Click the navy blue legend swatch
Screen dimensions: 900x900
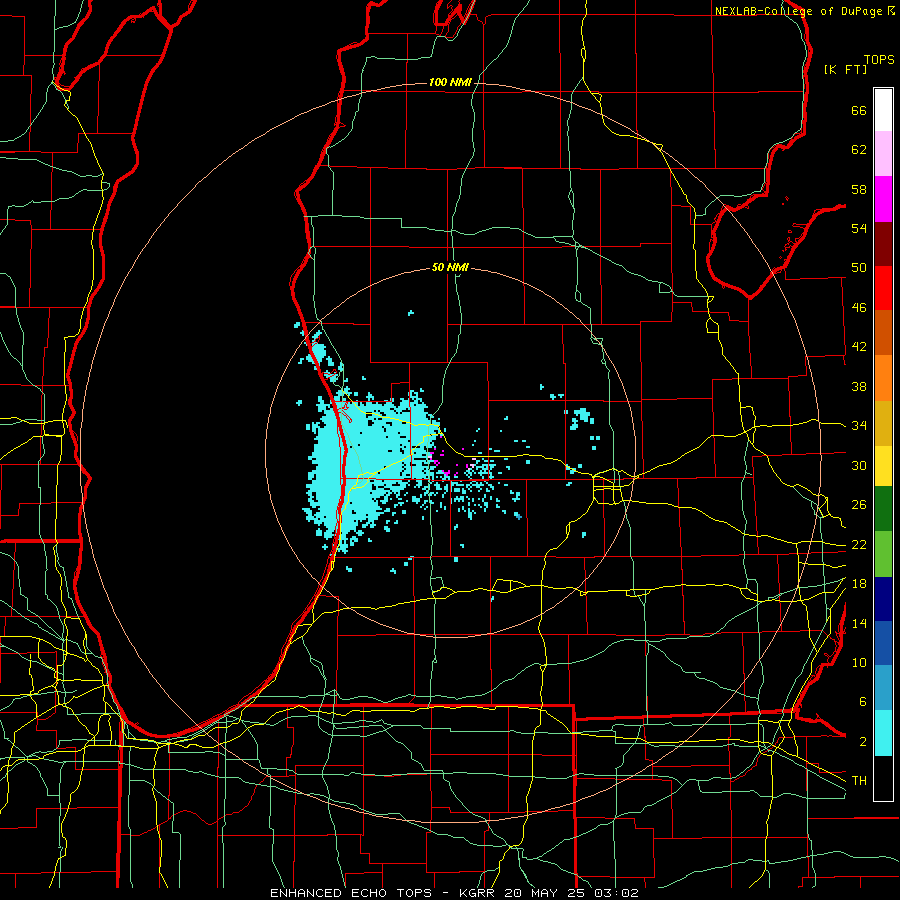(883, 599)
